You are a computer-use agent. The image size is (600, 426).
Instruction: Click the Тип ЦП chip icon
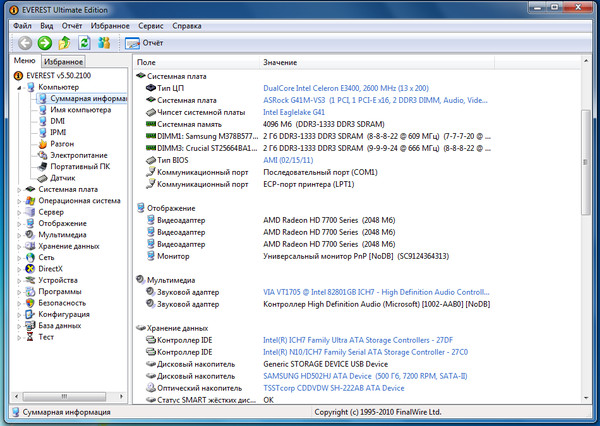point(151,88)
